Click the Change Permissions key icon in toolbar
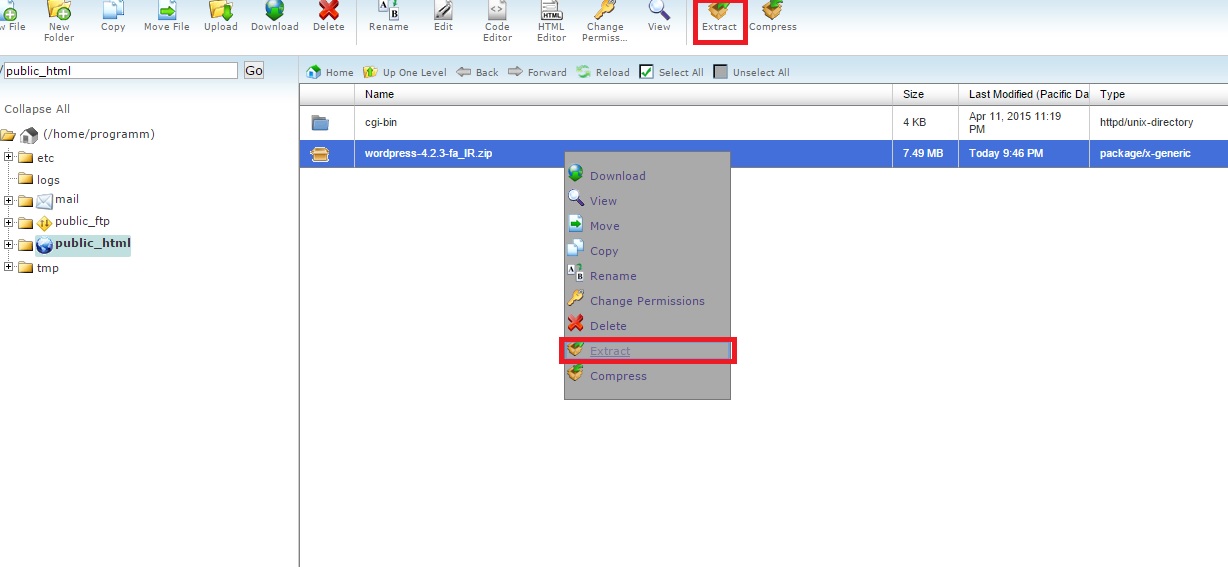 605,11
